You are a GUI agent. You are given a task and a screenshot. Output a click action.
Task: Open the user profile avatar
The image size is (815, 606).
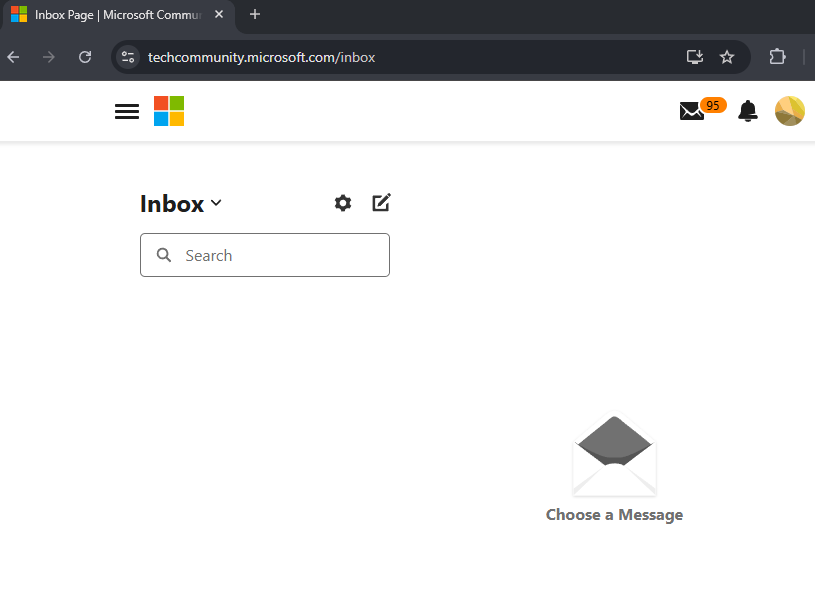pos(790,111)
